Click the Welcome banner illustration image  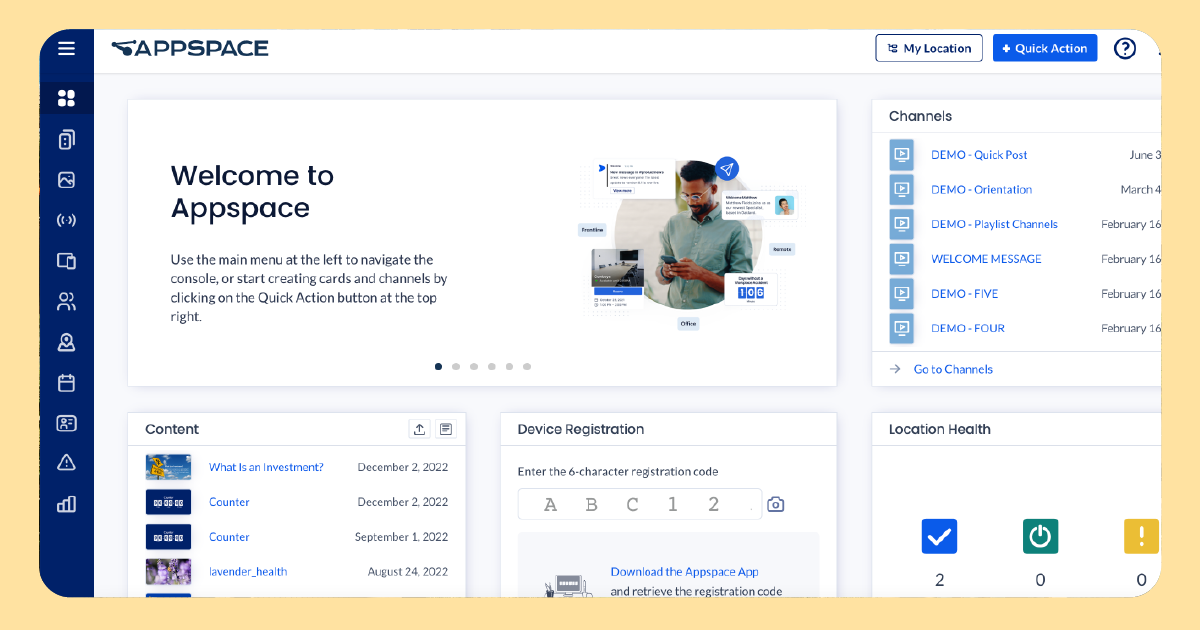690,243
